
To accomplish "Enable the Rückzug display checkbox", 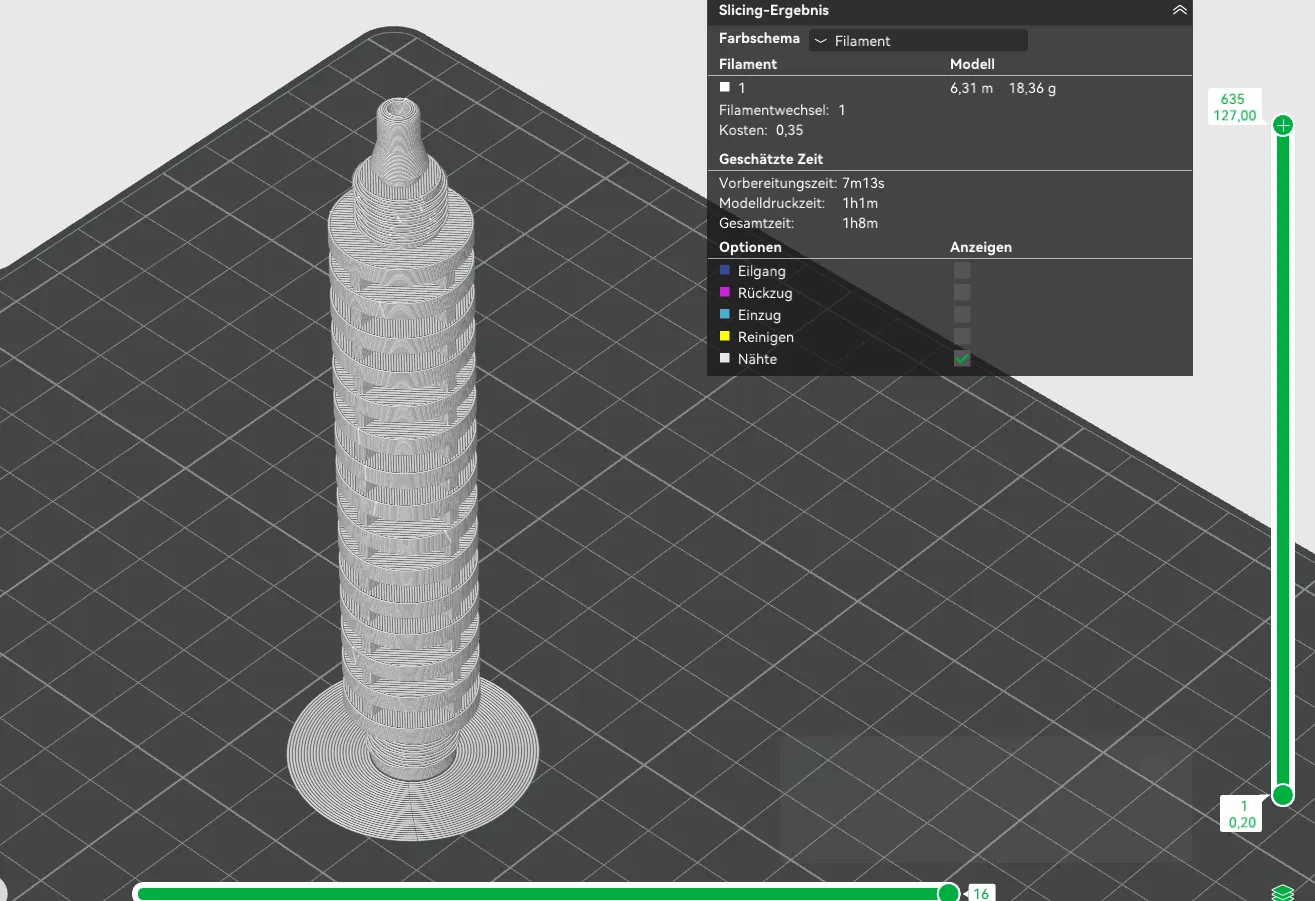I will [962, 293].
